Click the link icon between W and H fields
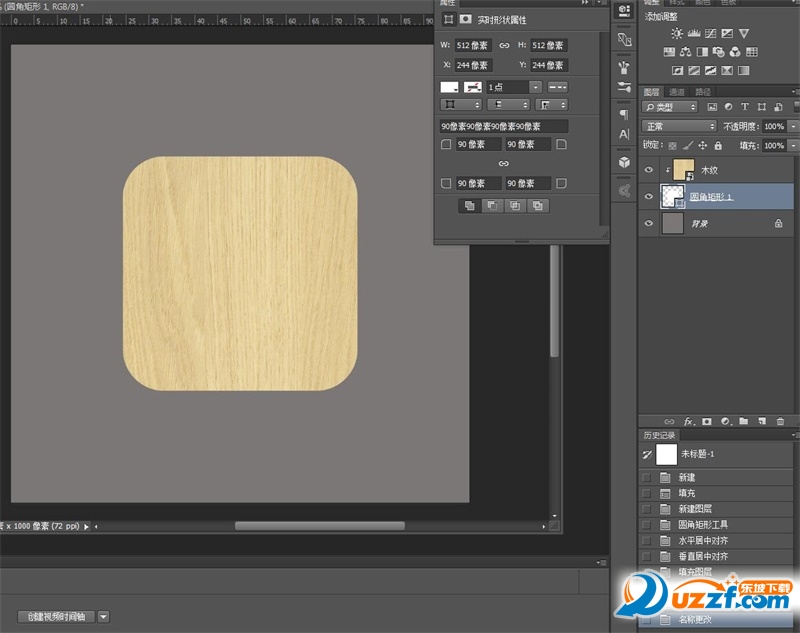The height and width of the screenshot is (633, 800). 504,46
